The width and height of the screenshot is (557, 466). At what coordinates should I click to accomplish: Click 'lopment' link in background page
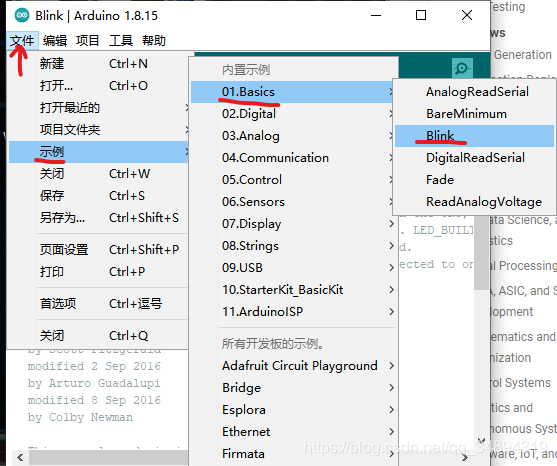[512, 312]
